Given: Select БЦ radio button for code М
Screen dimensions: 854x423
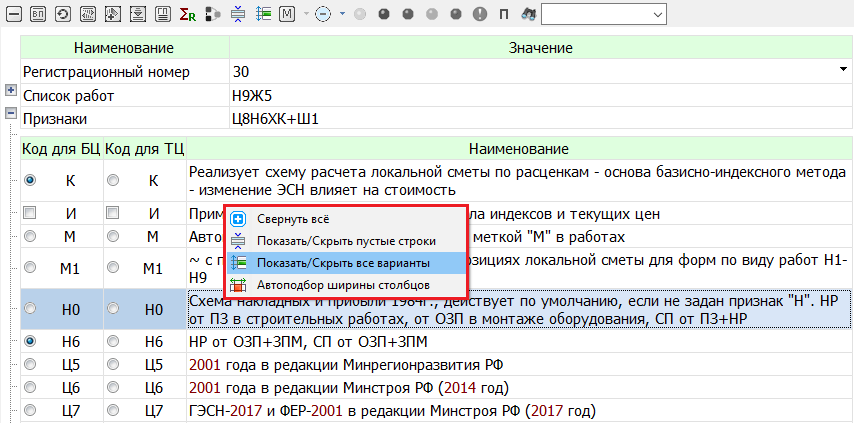Looking at the screenshot, I should (30, 236).
